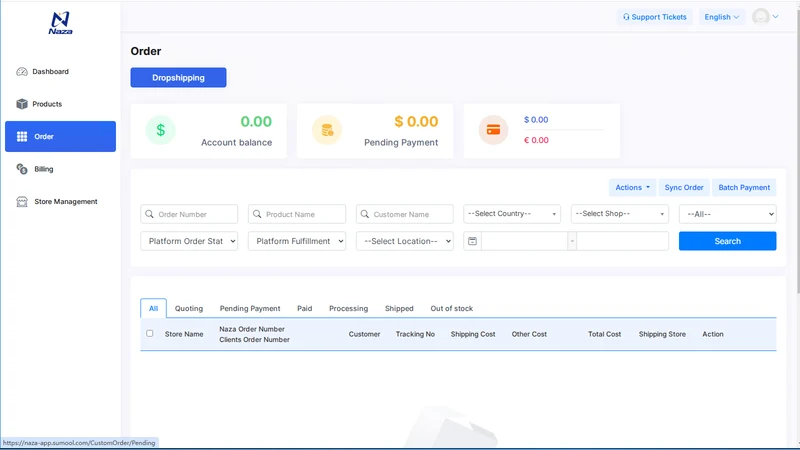Open the --All-- dropdown
The image size is (800, 450).
(x=728, y=214)
